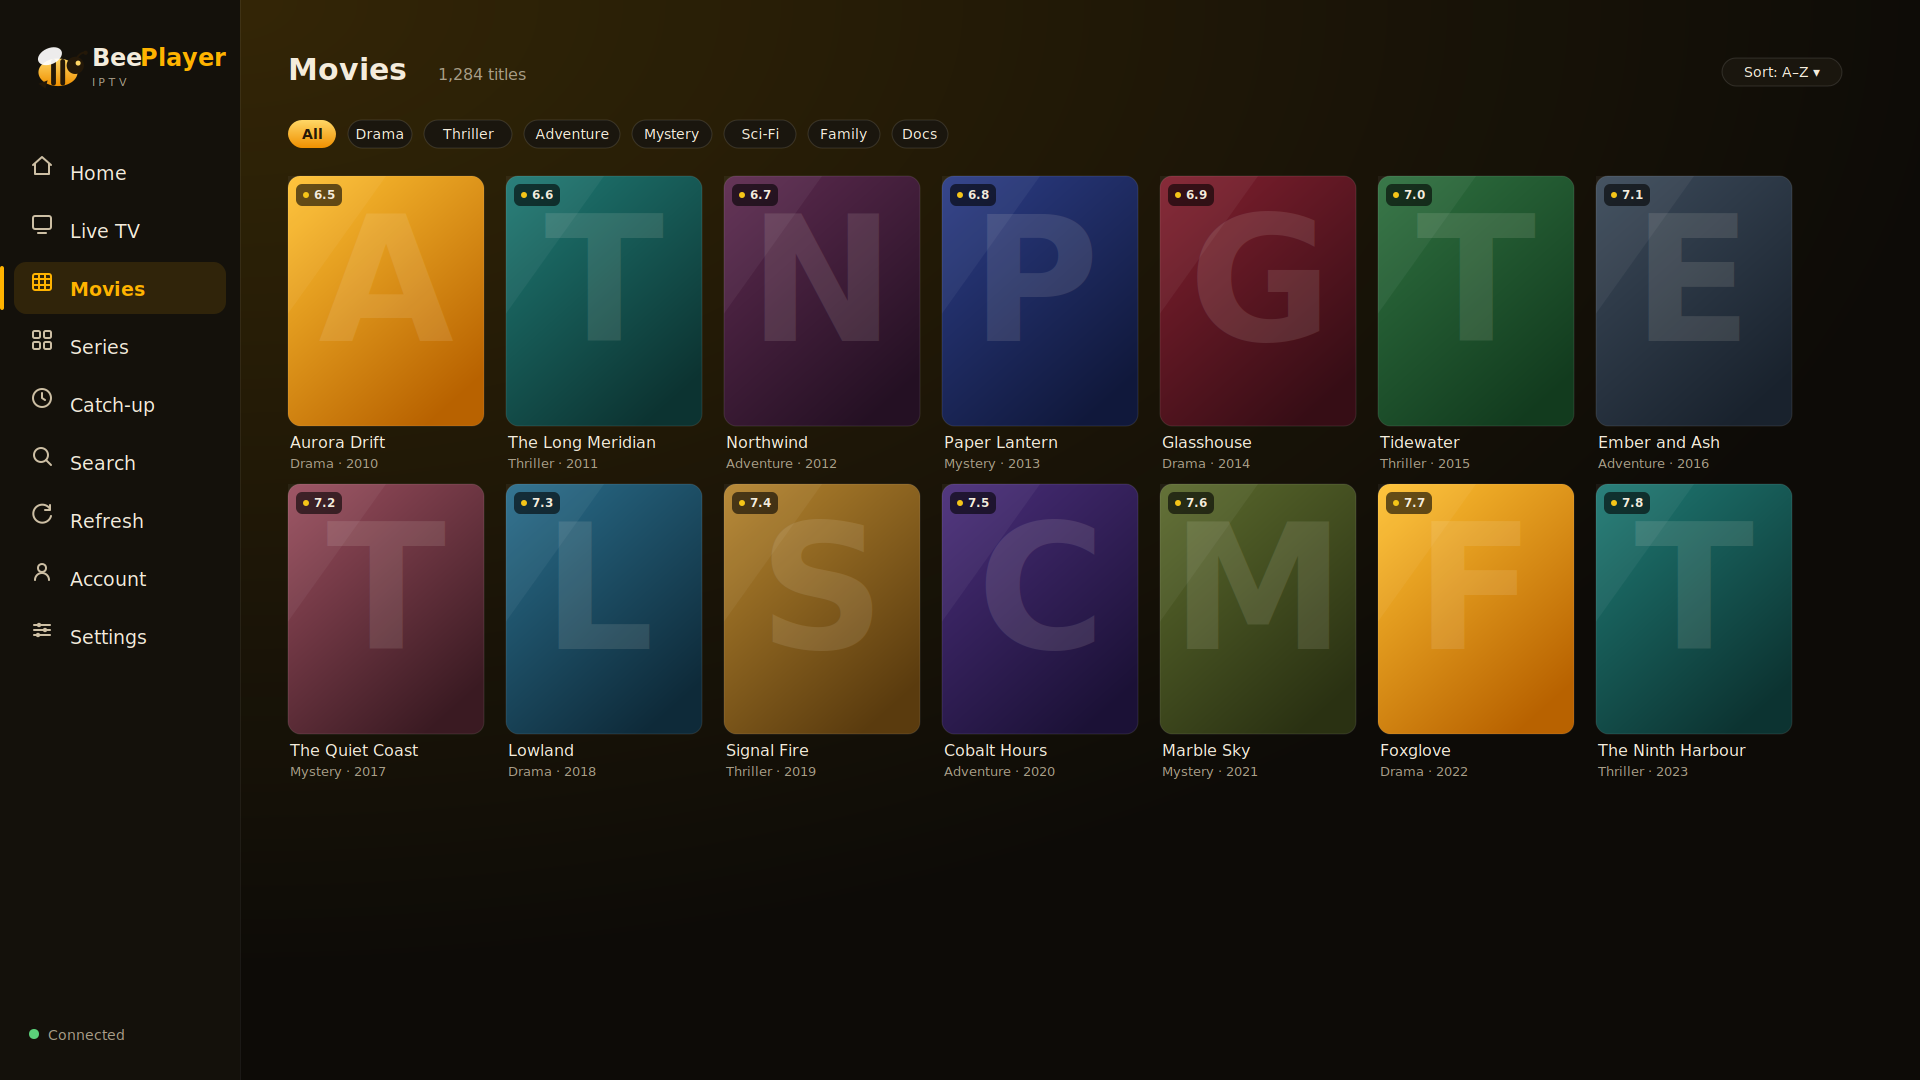Click the 7.4 rating badge

pos(755,503)
